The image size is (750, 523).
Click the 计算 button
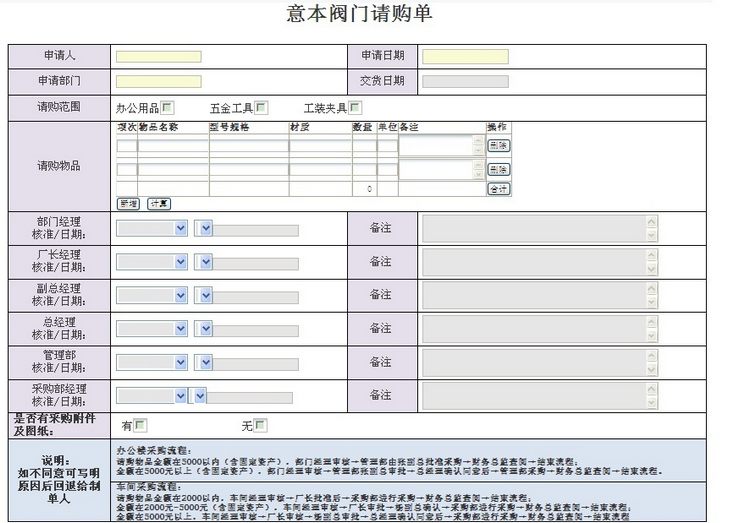[x=159, y=204]
